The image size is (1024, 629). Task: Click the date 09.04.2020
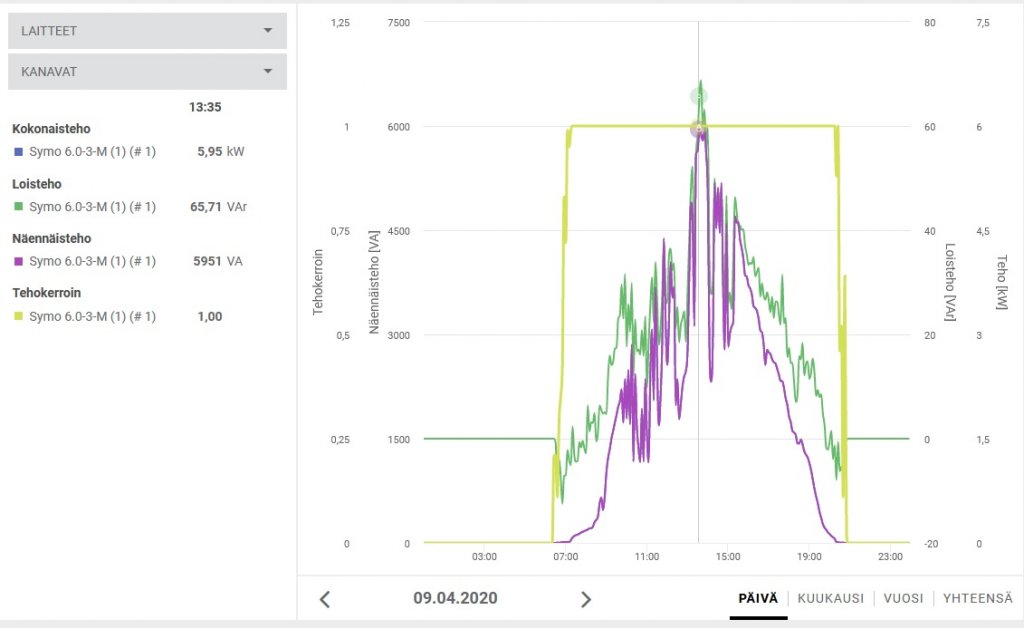tap(455, 598)
